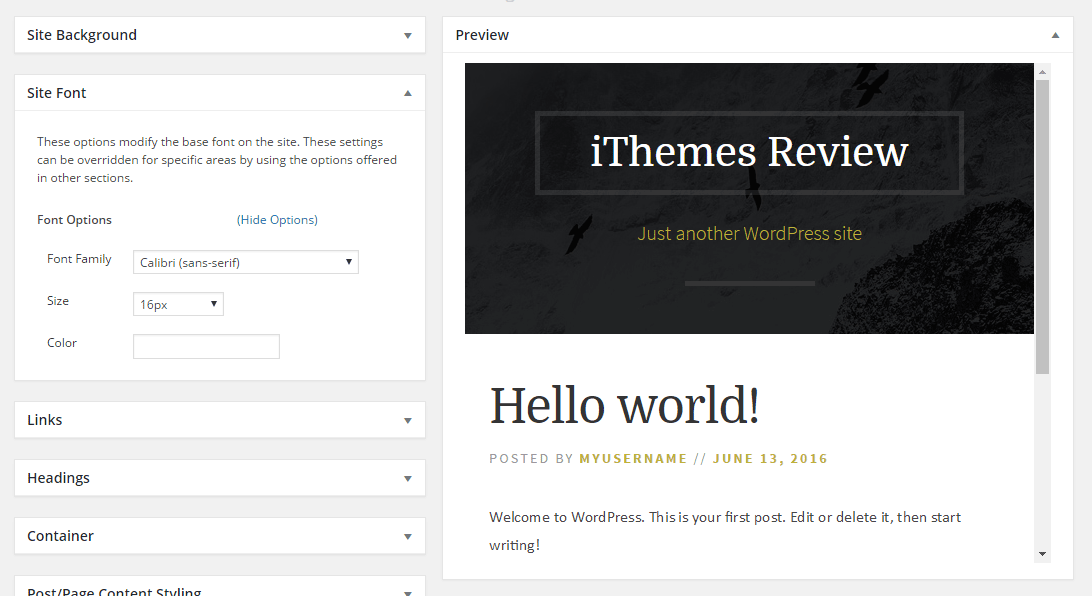This screenshot has width=1092, height=596.
Task: Click the JUNE 13, 2016 date link
Action: (770, 459)
